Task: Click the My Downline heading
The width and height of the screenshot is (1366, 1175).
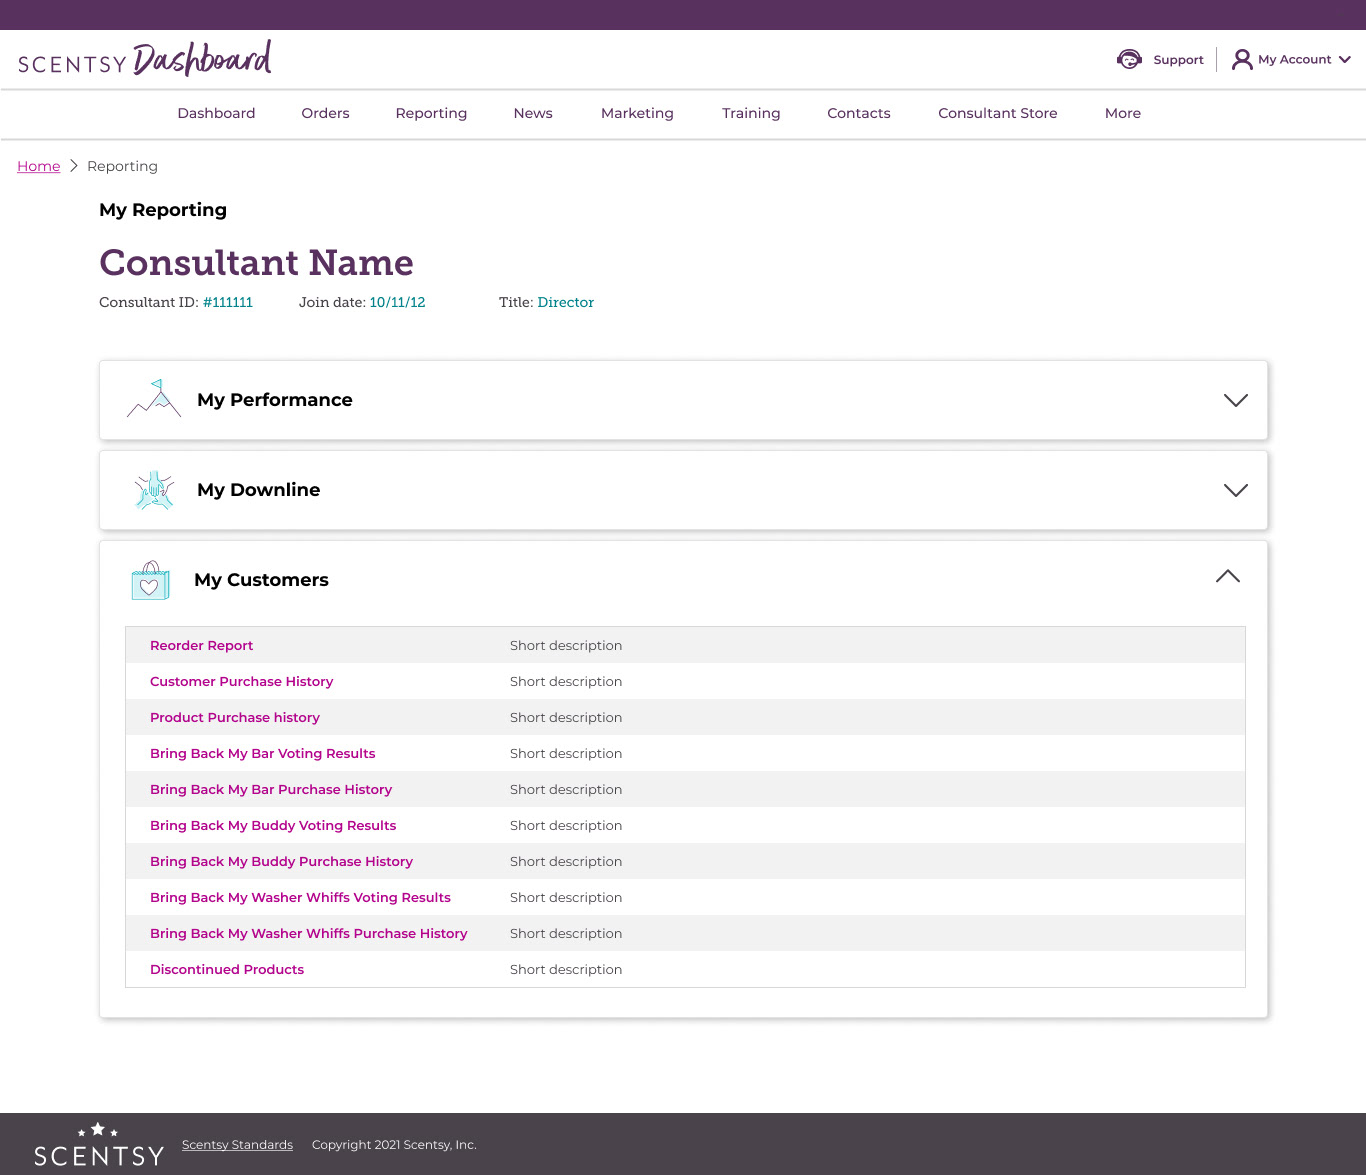Action: point(259,490)
